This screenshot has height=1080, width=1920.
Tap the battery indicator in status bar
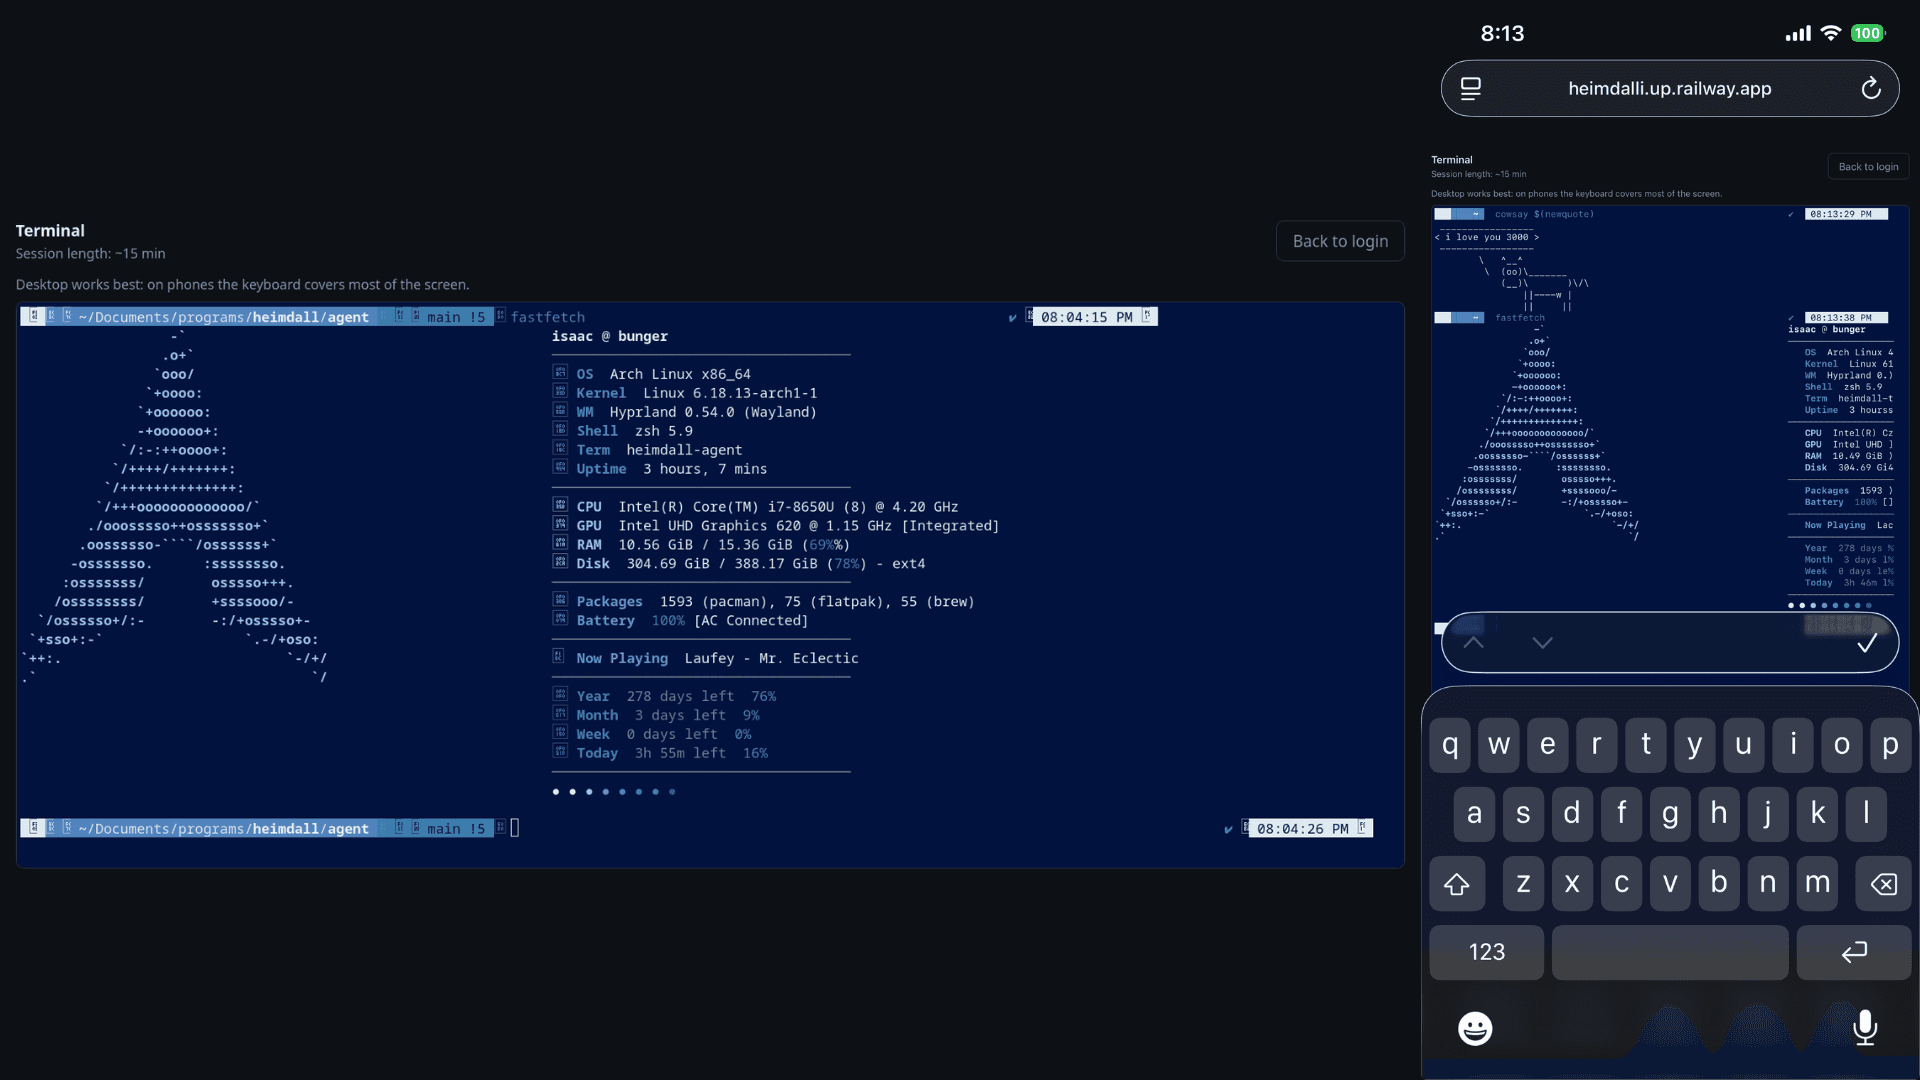point(1867,33)
